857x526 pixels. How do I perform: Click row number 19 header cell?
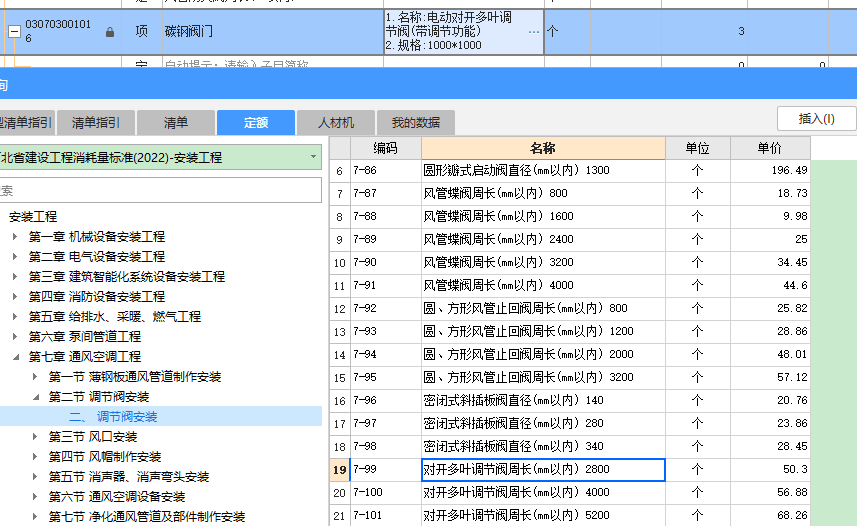coord(339,470)
